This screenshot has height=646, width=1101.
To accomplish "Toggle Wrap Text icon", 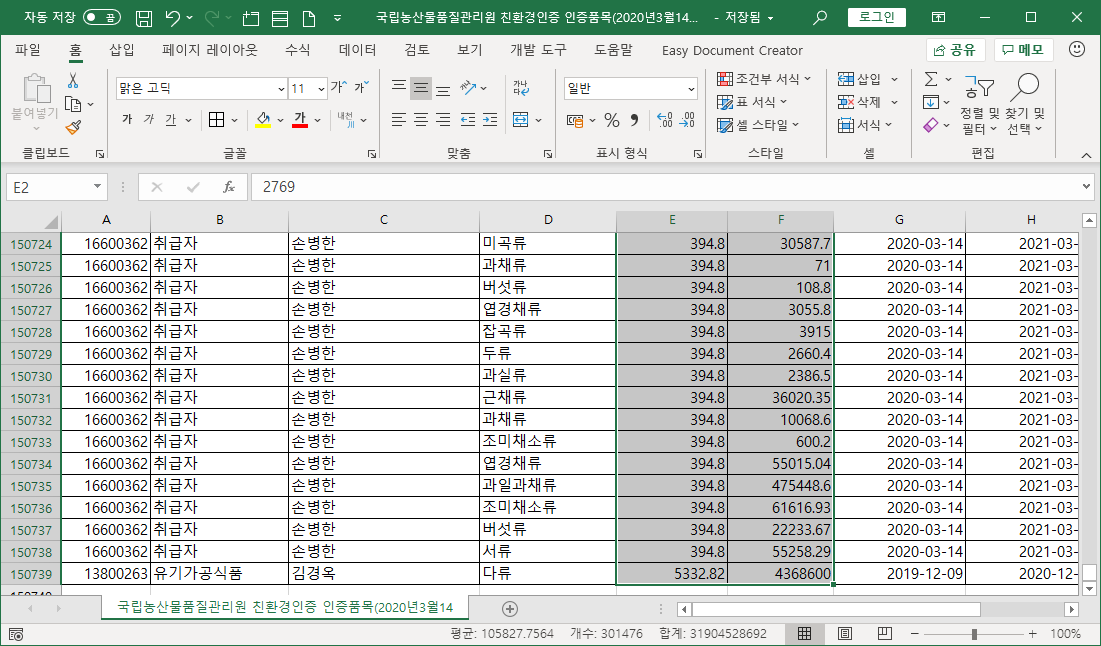I will pos(521,88).
